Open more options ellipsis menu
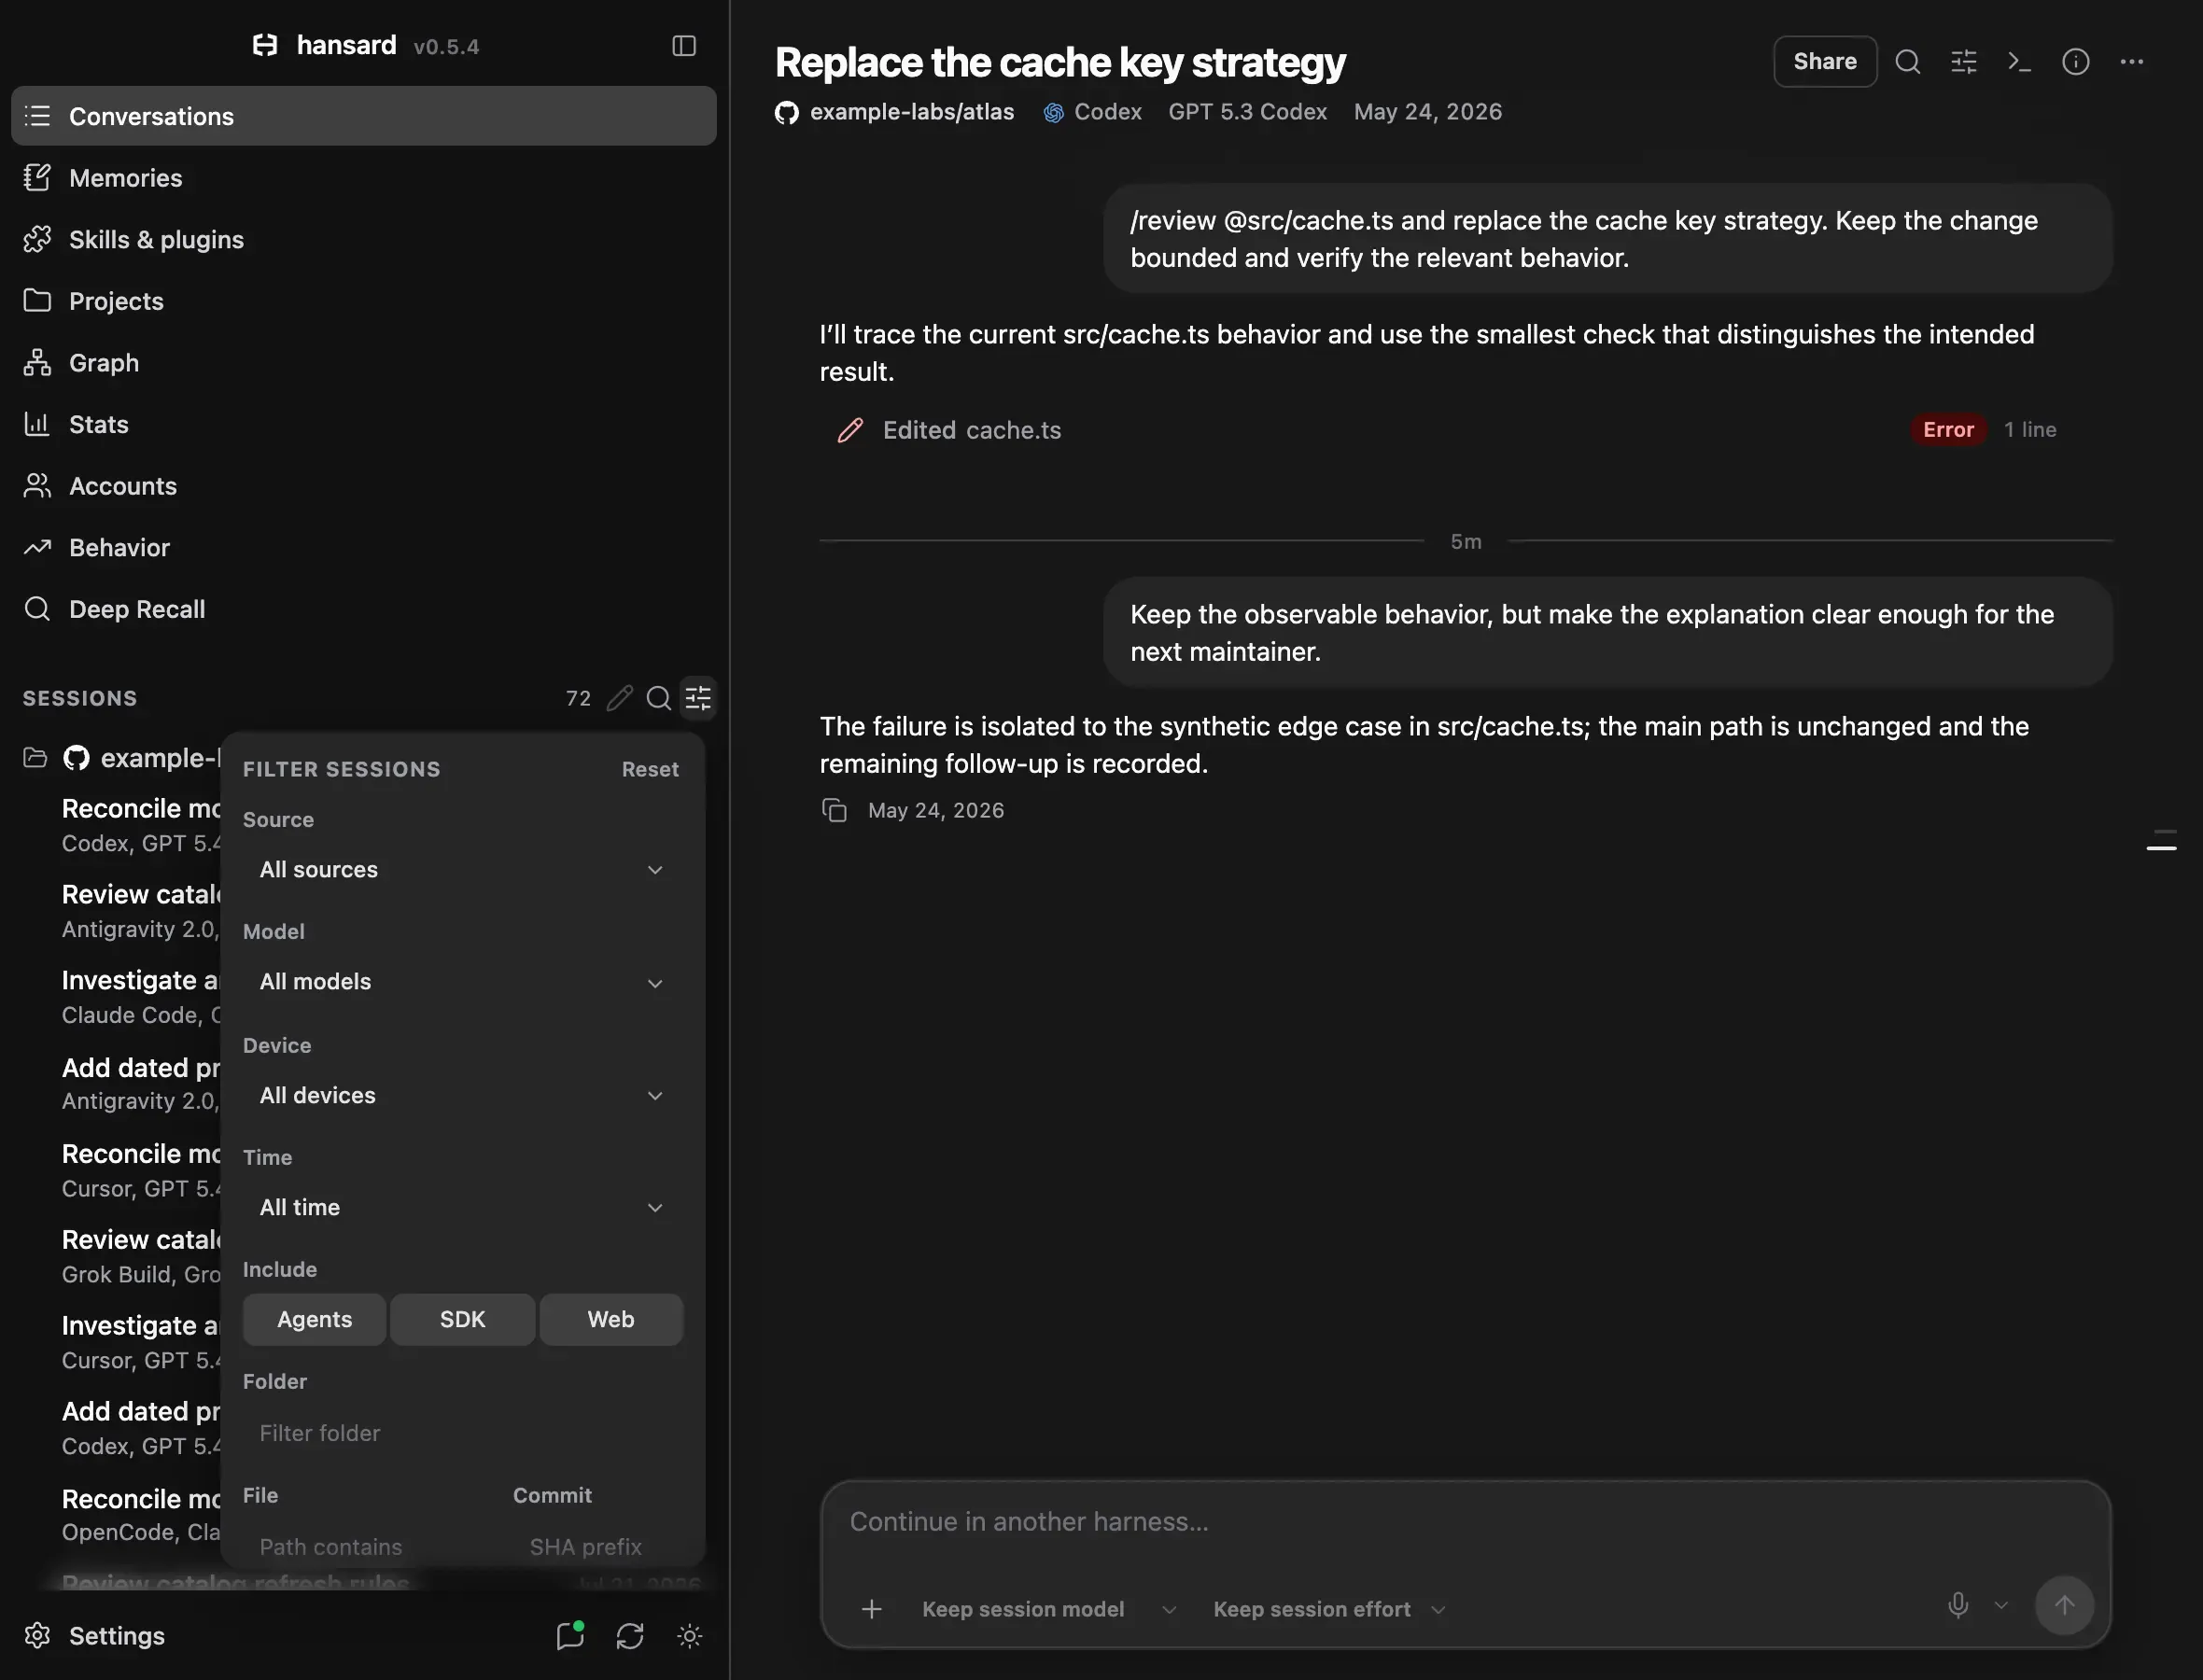The height and width of the screenshot is (1680, 2203). tap(2132, 62)
